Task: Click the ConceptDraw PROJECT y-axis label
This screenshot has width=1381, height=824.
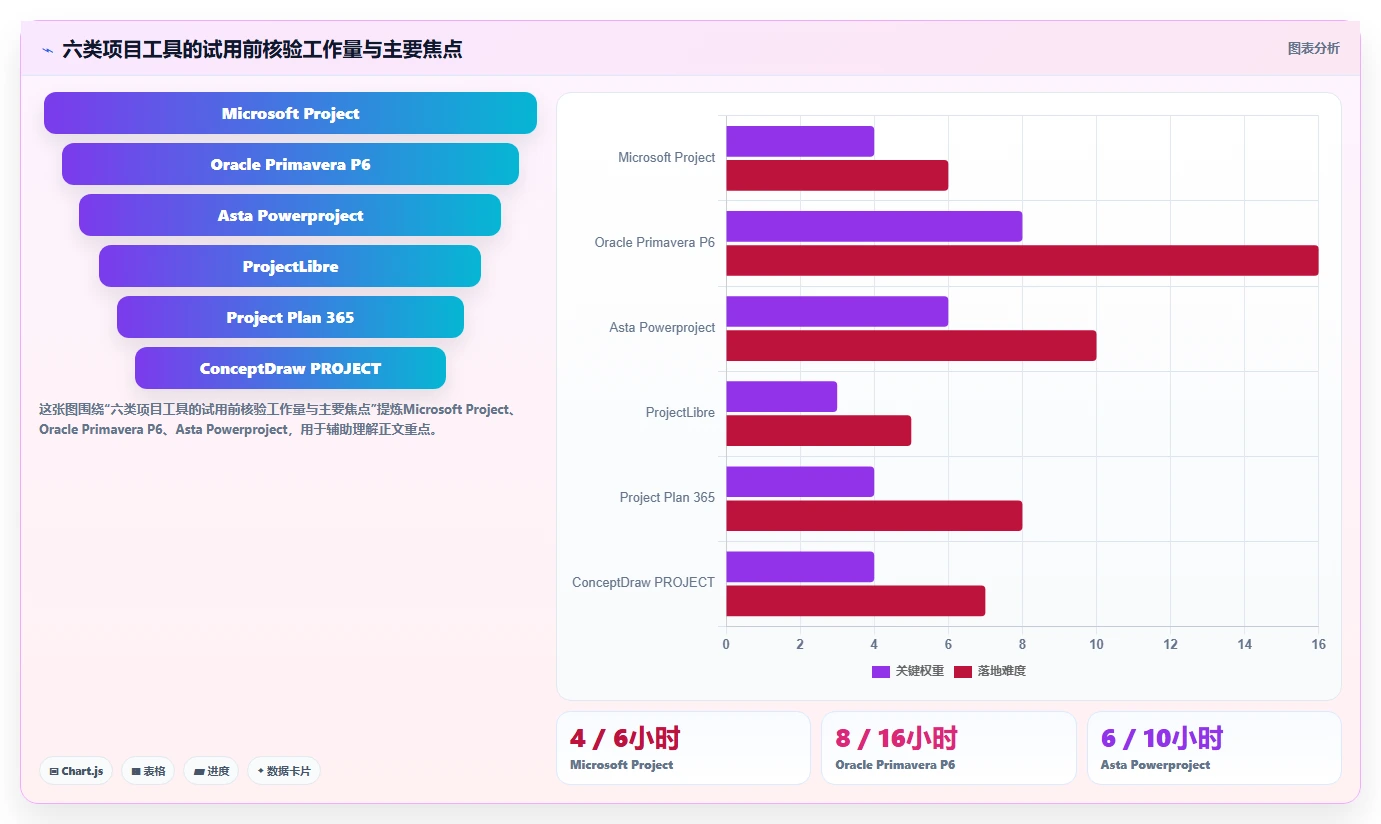Action: [643, 582]
